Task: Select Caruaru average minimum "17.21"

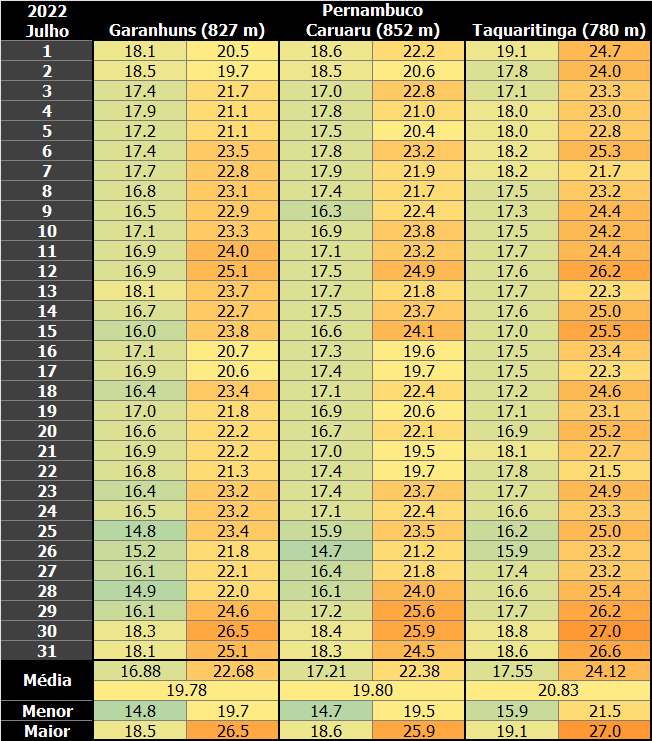Action: pos(326,671)
